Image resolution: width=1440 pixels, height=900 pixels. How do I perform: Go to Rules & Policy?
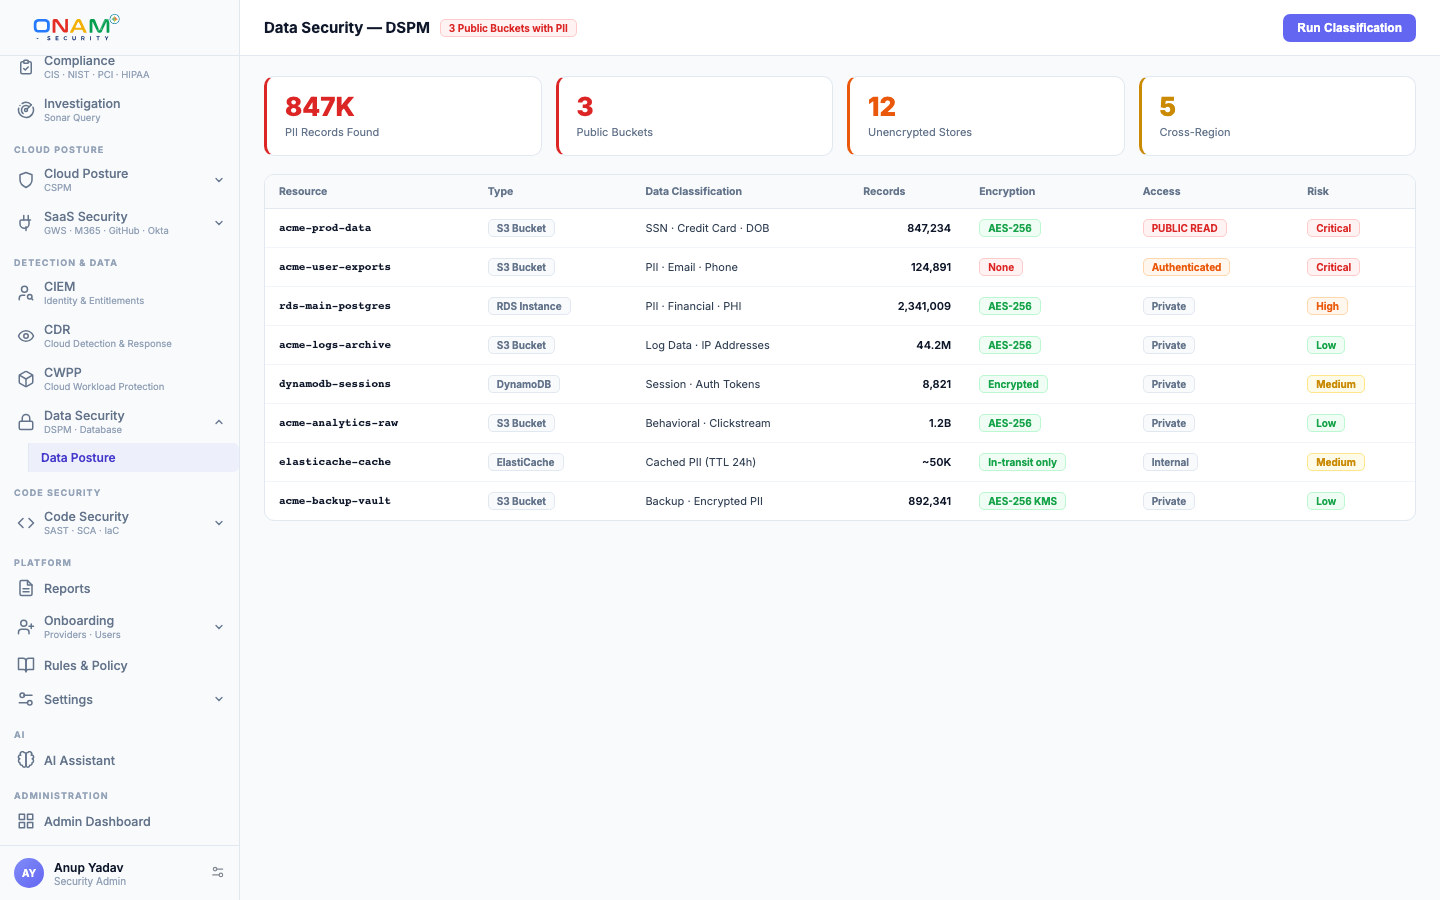pyautogui.click(x=120, y=665)
